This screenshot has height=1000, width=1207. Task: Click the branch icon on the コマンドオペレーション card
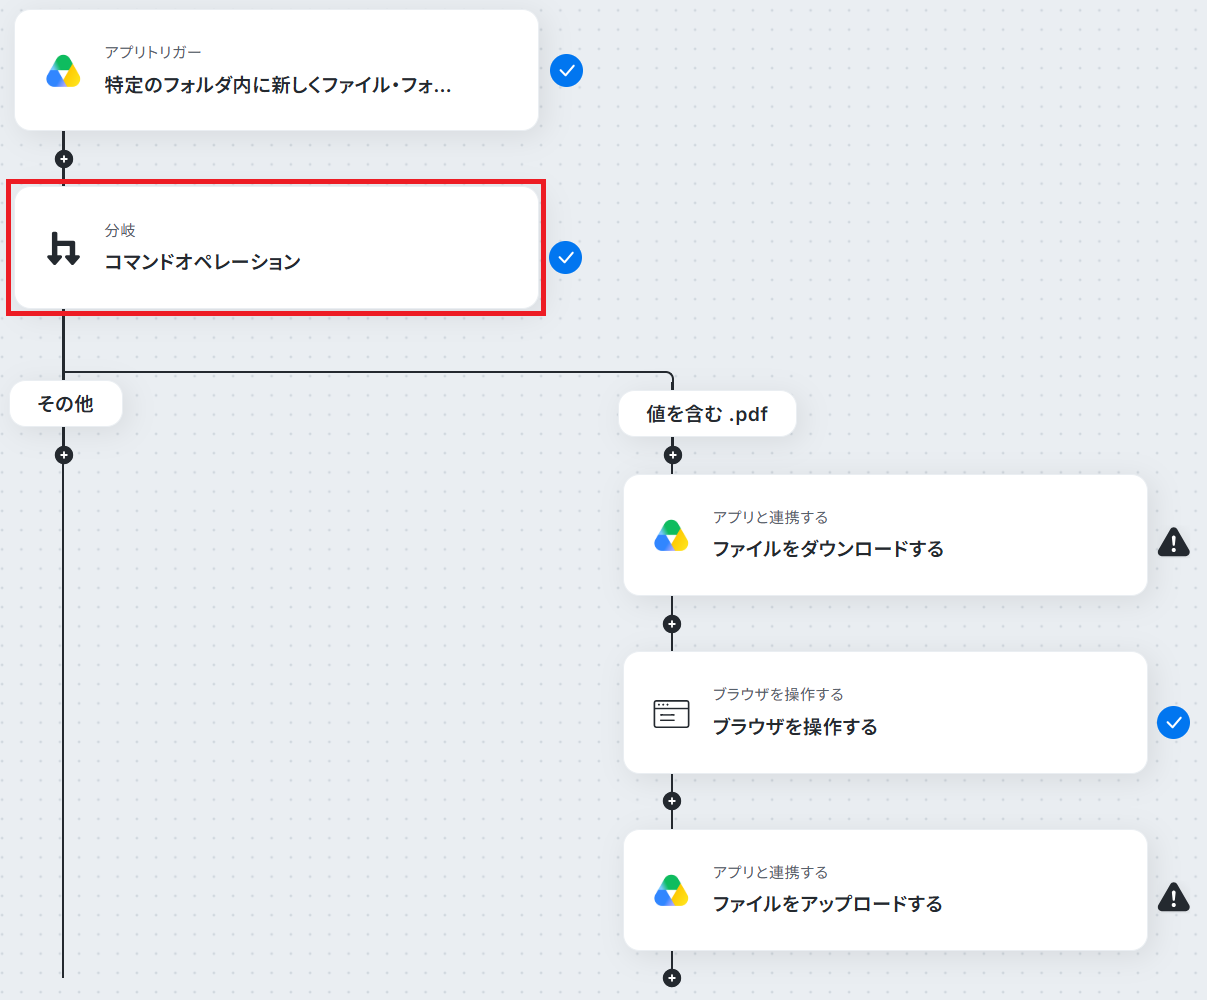63,248
